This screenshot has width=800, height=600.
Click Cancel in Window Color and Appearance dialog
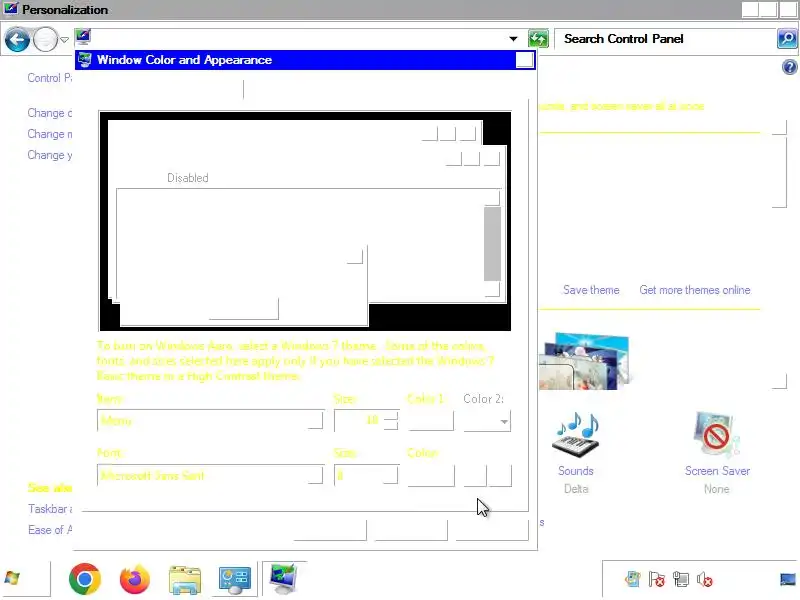(x=411, y=530)
